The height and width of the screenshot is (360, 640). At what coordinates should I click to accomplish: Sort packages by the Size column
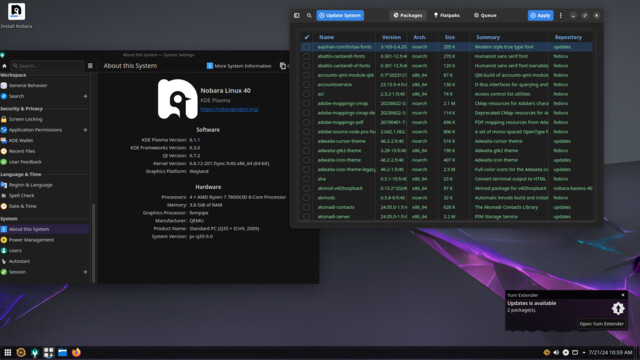[449, 37]
